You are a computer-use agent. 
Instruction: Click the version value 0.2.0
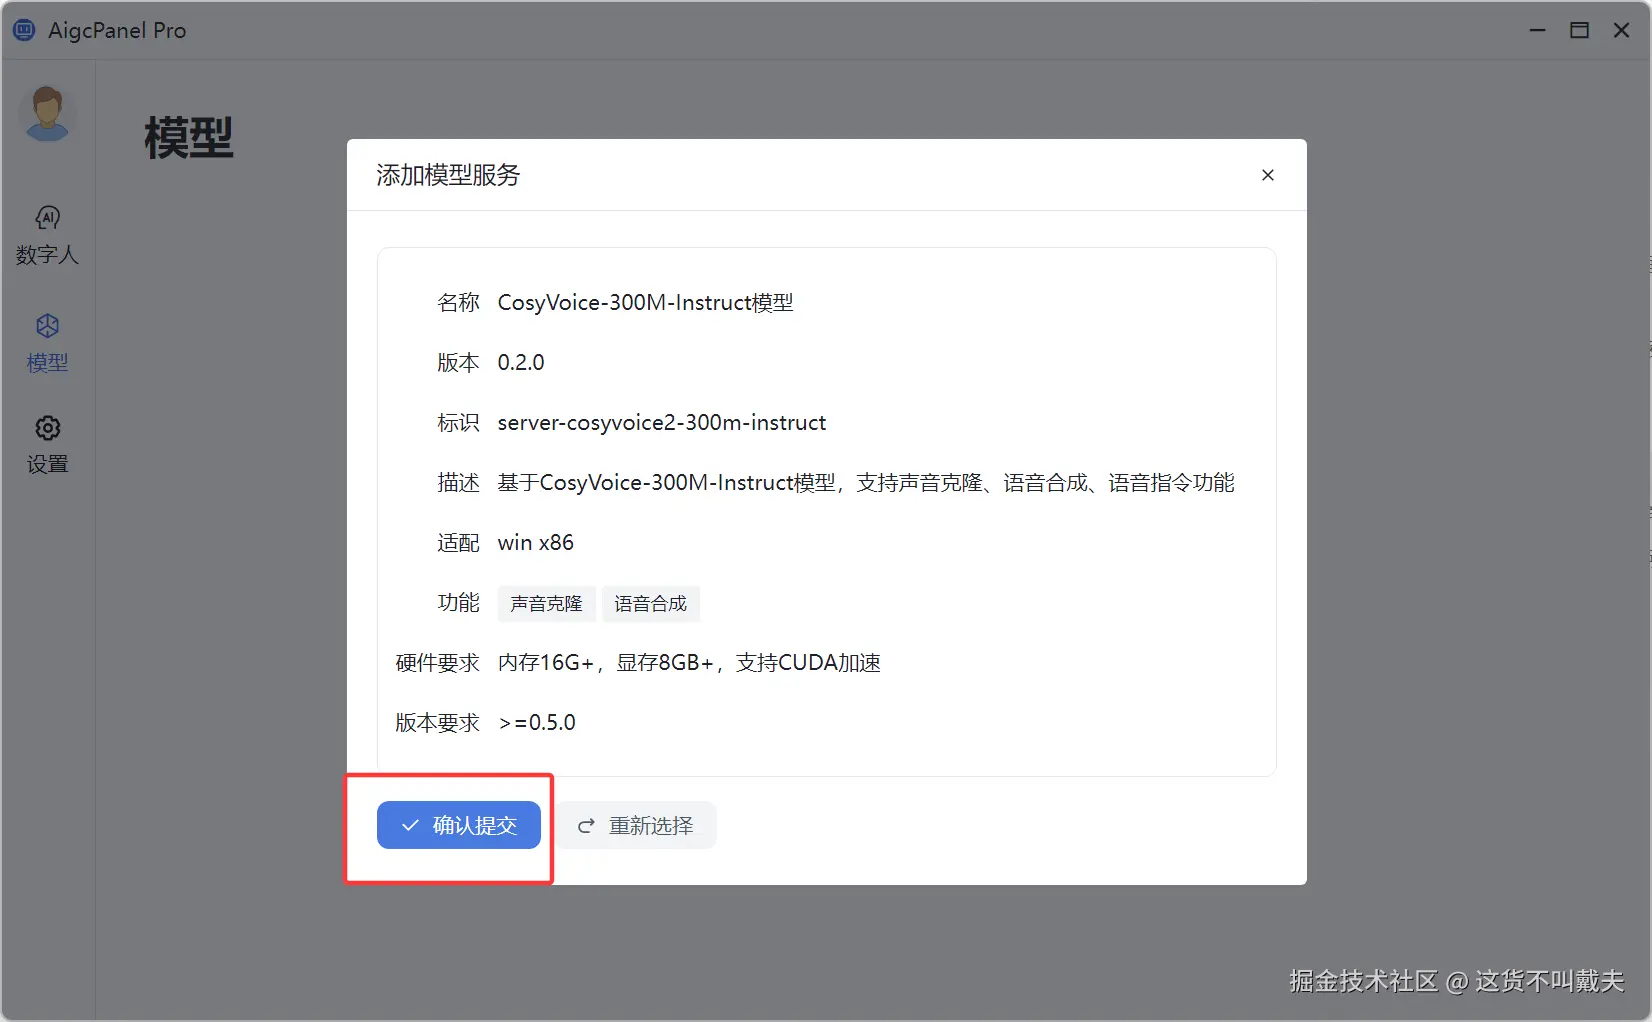click(521, 363)
